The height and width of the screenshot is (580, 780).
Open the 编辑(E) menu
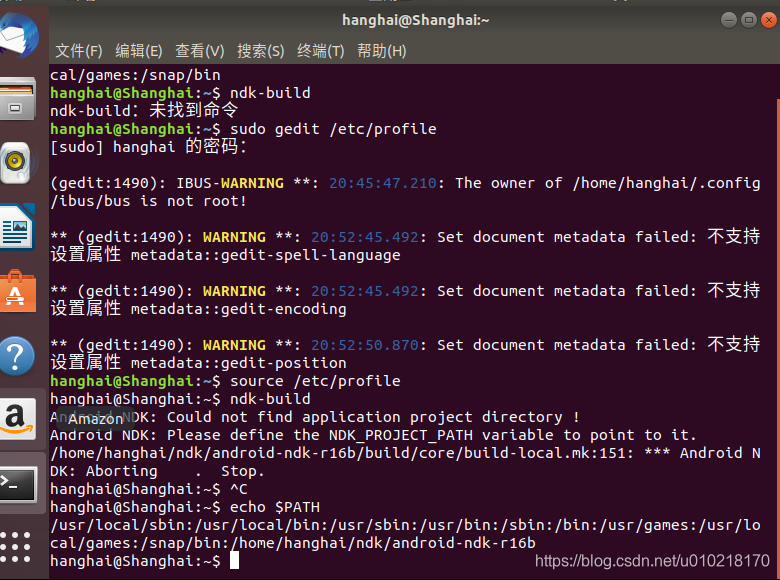click(x=139, y=51)
